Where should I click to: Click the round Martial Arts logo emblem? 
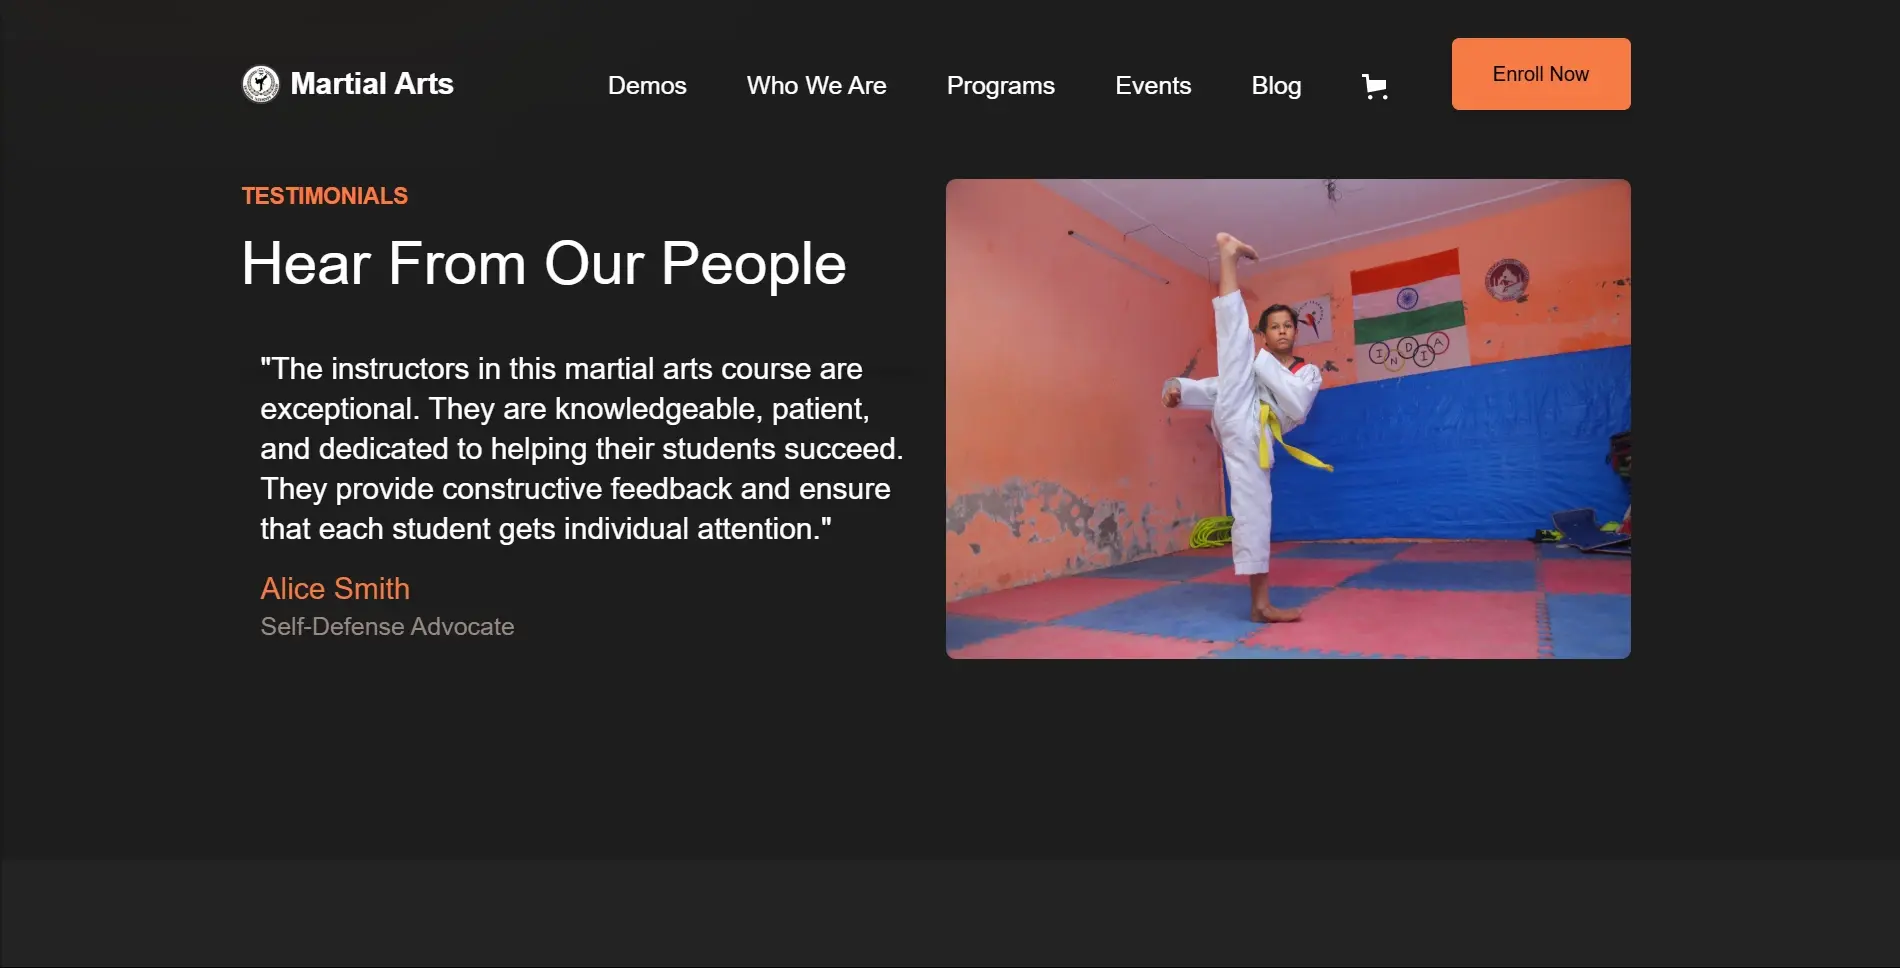pos(261,84)
